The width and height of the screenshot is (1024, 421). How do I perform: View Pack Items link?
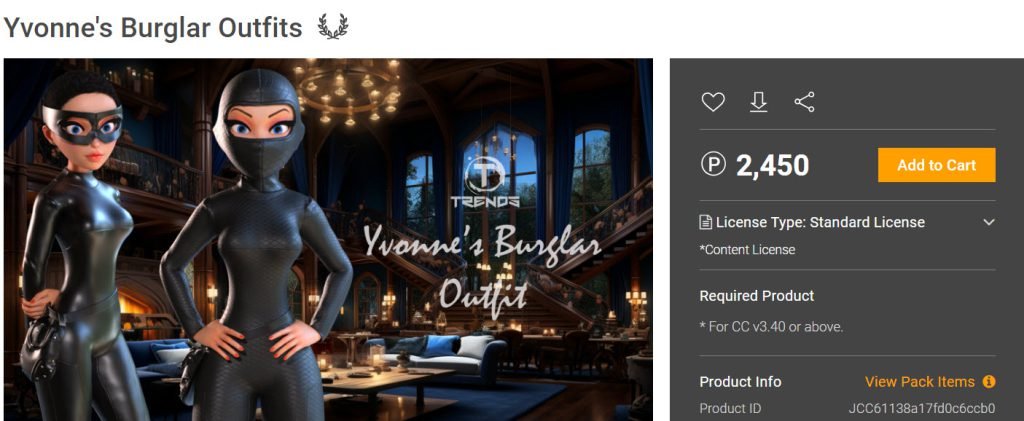920,381
